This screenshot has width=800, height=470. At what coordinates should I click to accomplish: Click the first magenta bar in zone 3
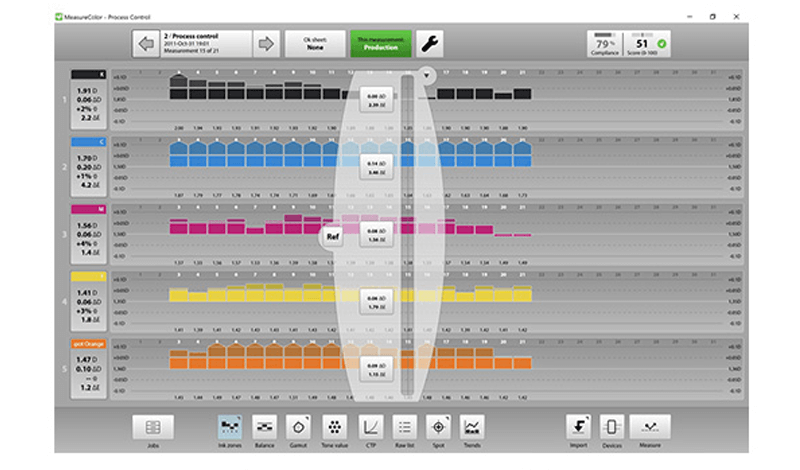178,227
